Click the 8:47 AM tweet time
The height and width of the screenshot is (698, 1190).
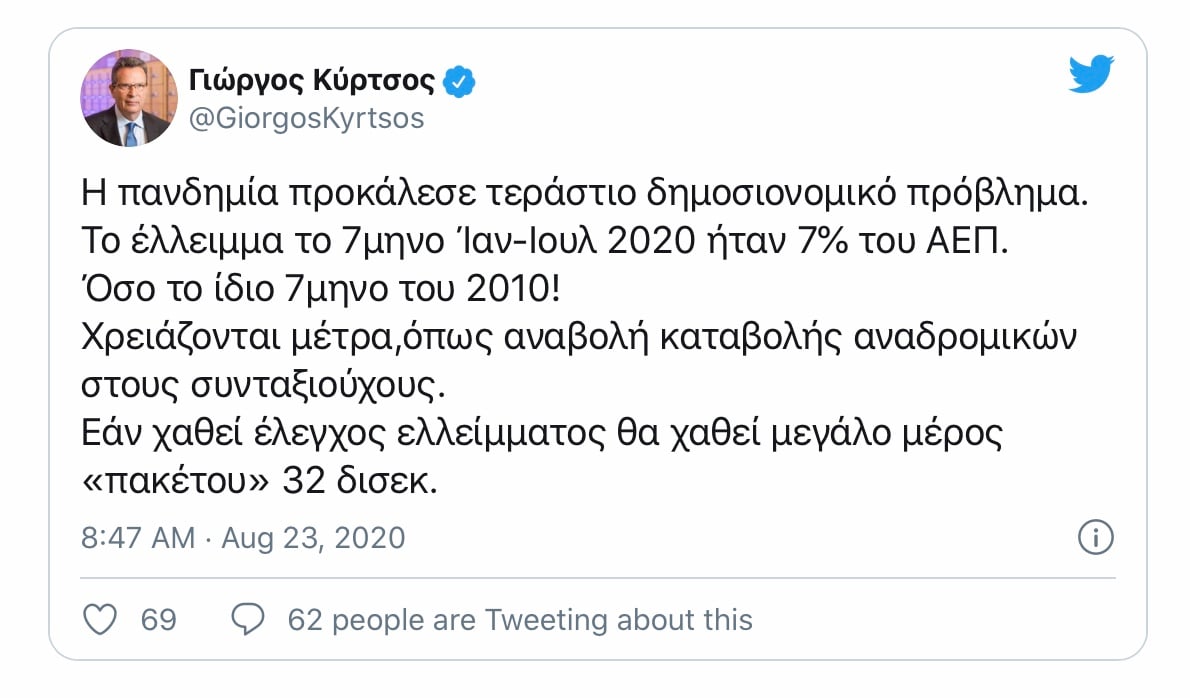138,537
